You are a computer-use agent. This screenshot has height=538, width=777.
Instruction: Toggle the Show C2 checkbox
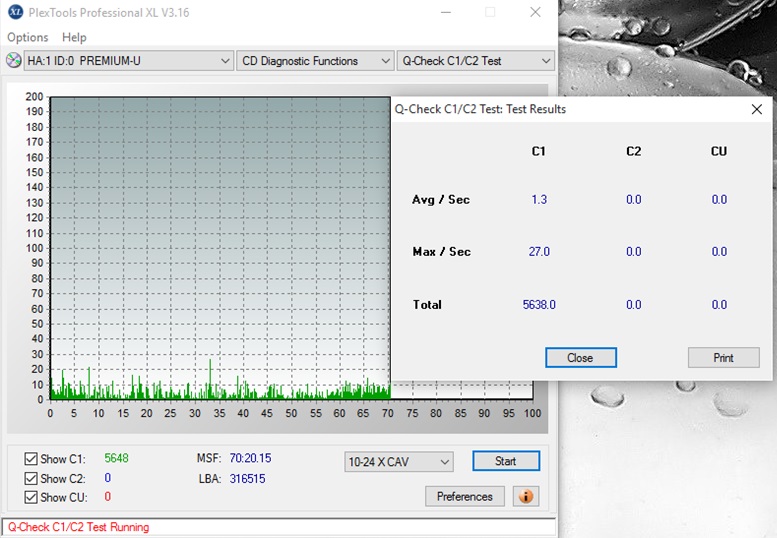tap(31, 478)
